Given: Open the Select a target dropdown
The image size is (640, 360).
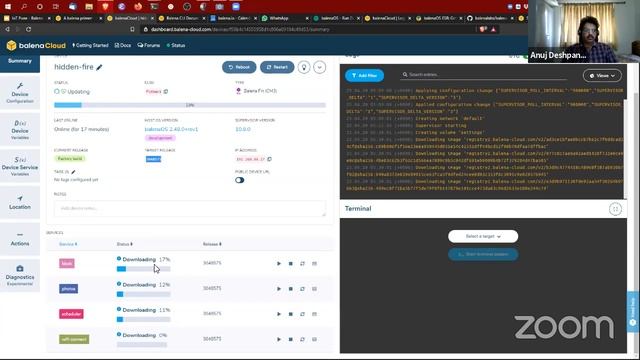Looking at the screenshot, I should (483, 236).
